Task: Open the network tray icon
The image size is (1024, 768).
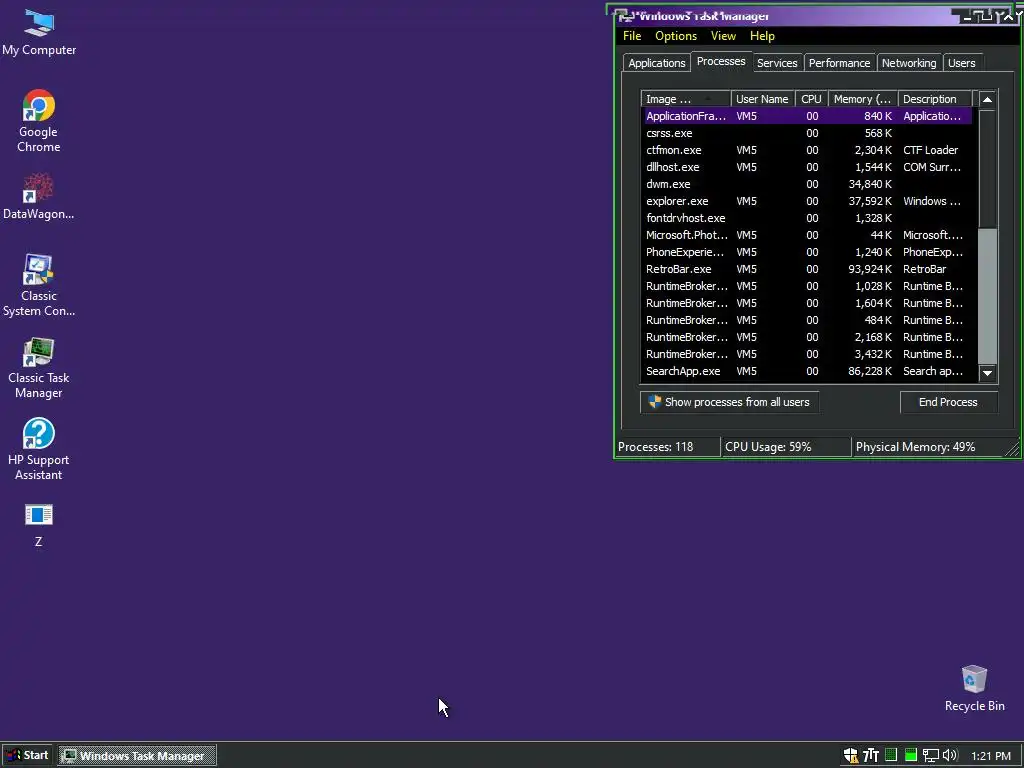Action: [931, 756]
